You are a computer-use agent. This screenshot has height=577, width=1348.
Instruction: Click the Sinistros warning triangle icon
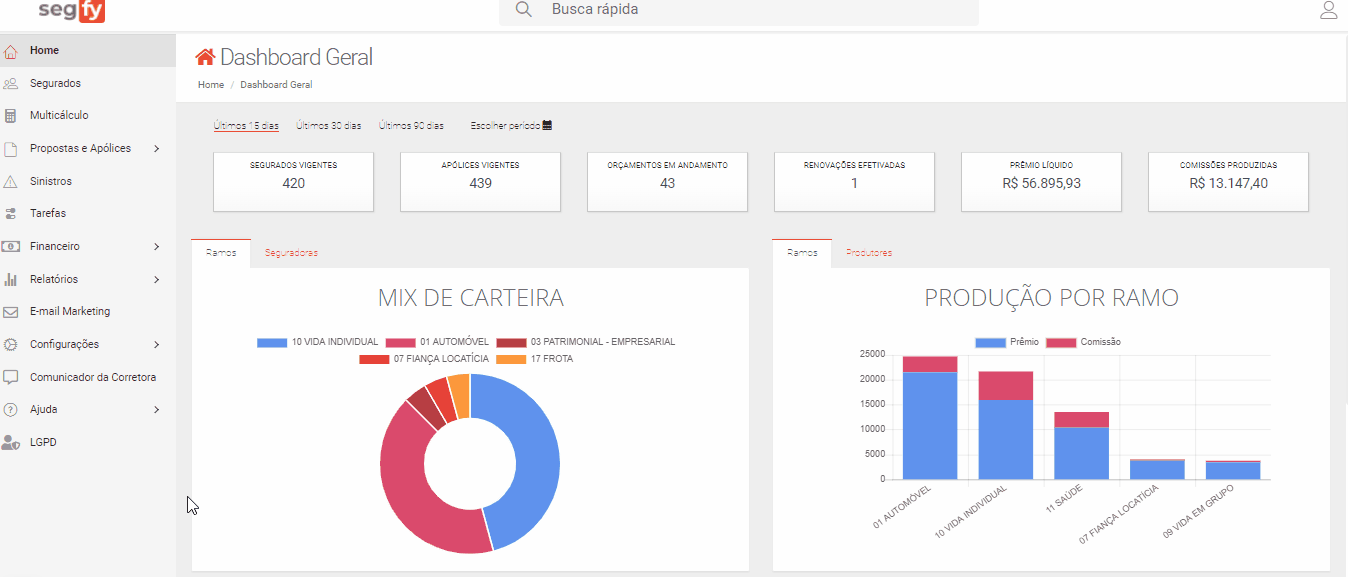[11, 182]
